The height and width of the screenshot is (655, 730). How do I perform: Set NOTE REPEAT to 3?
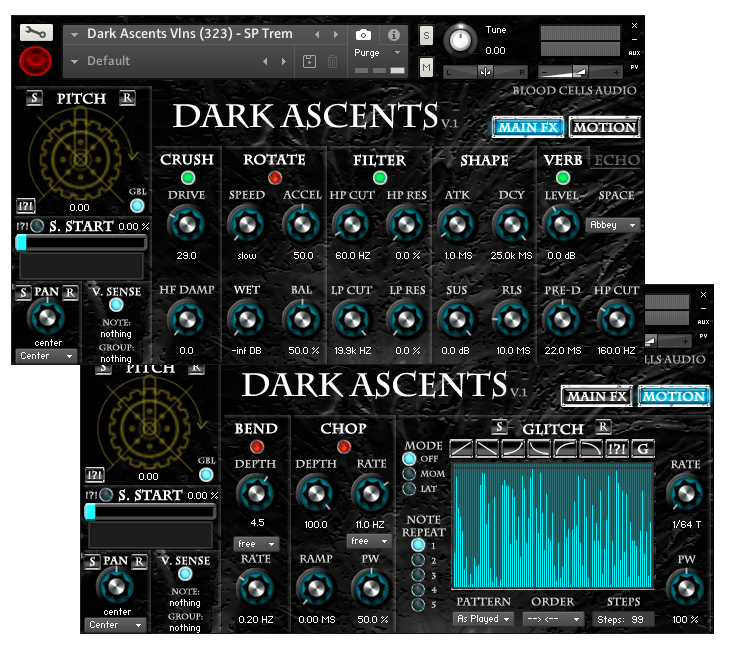418,575
